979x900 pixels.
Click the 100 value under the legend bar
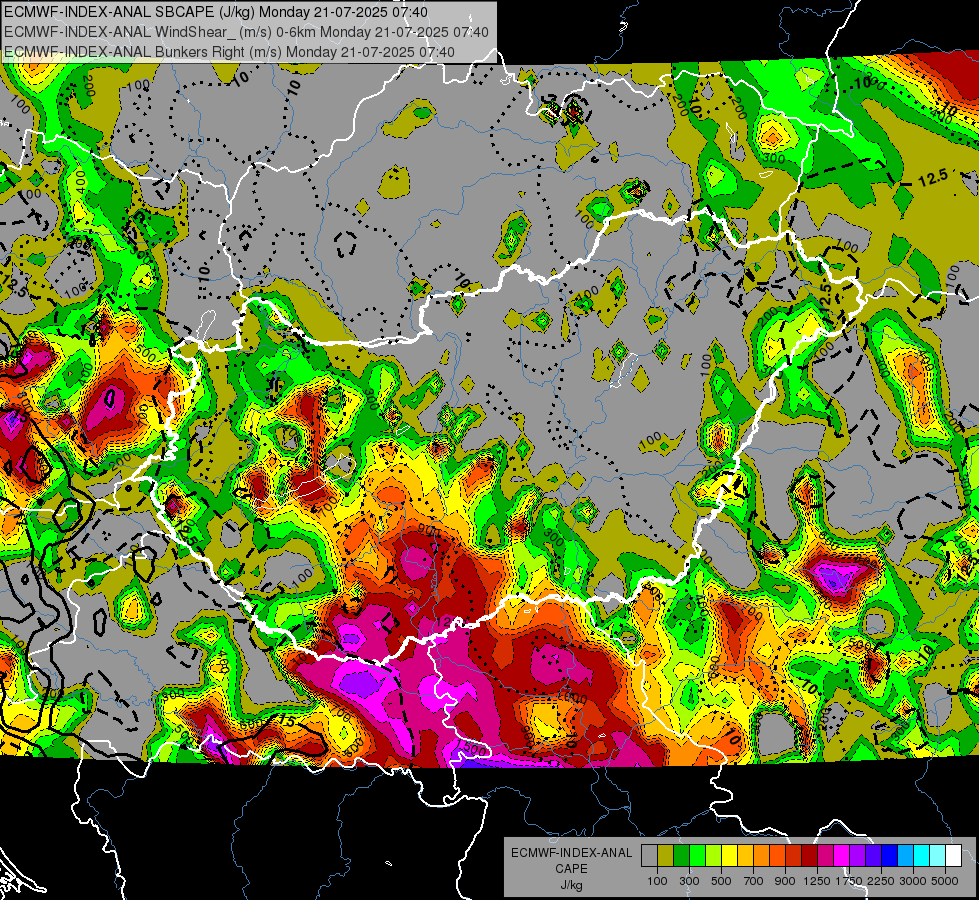tap(657, 881)
